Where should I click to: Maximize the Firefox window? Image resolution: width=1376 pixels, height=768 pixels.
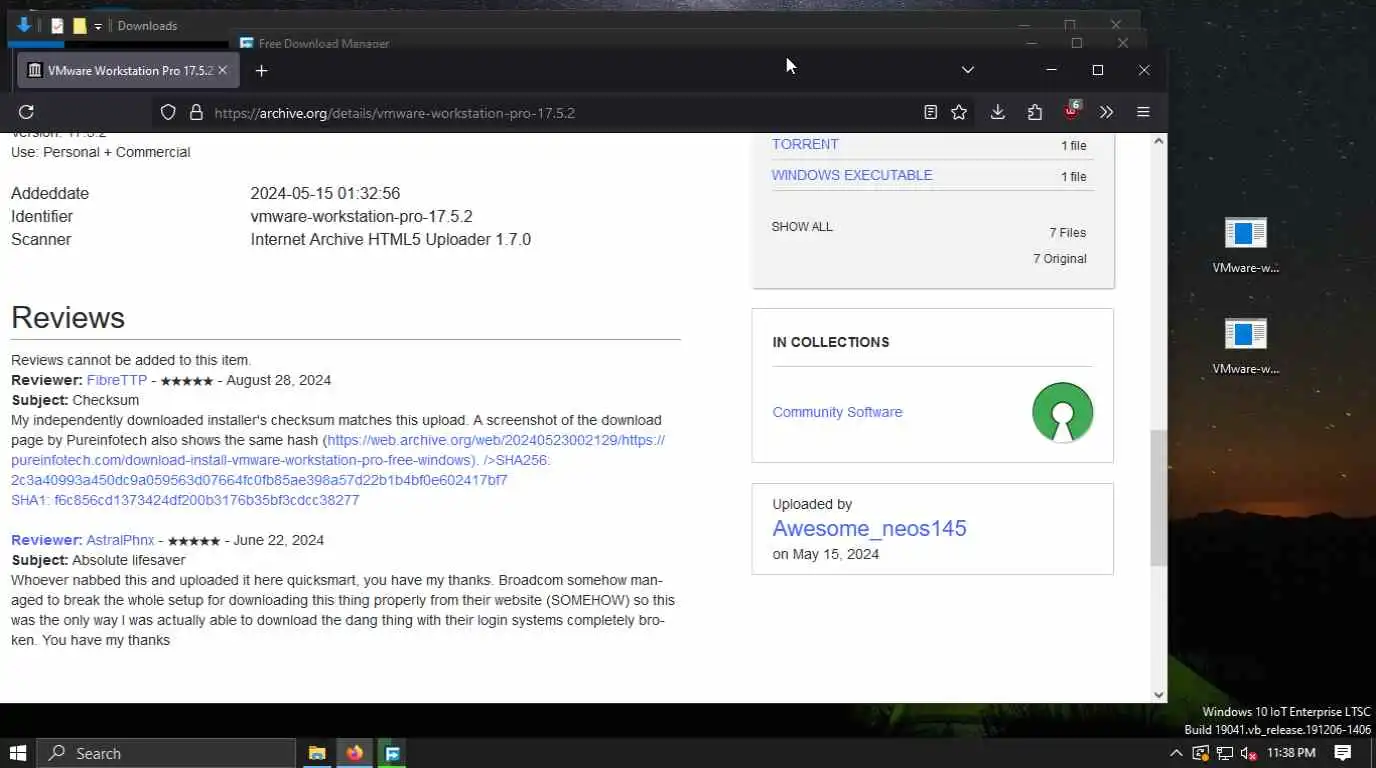pyautogui.click(x=1097, y=70)
